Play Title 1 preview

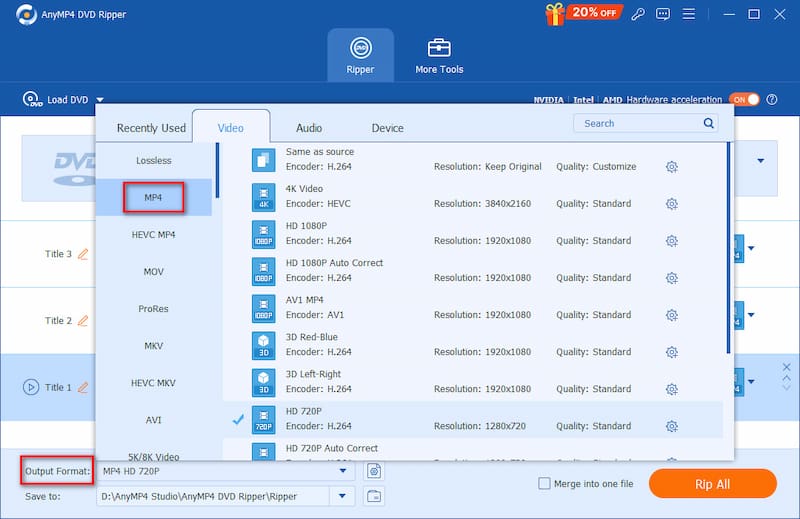click(31, 387)
